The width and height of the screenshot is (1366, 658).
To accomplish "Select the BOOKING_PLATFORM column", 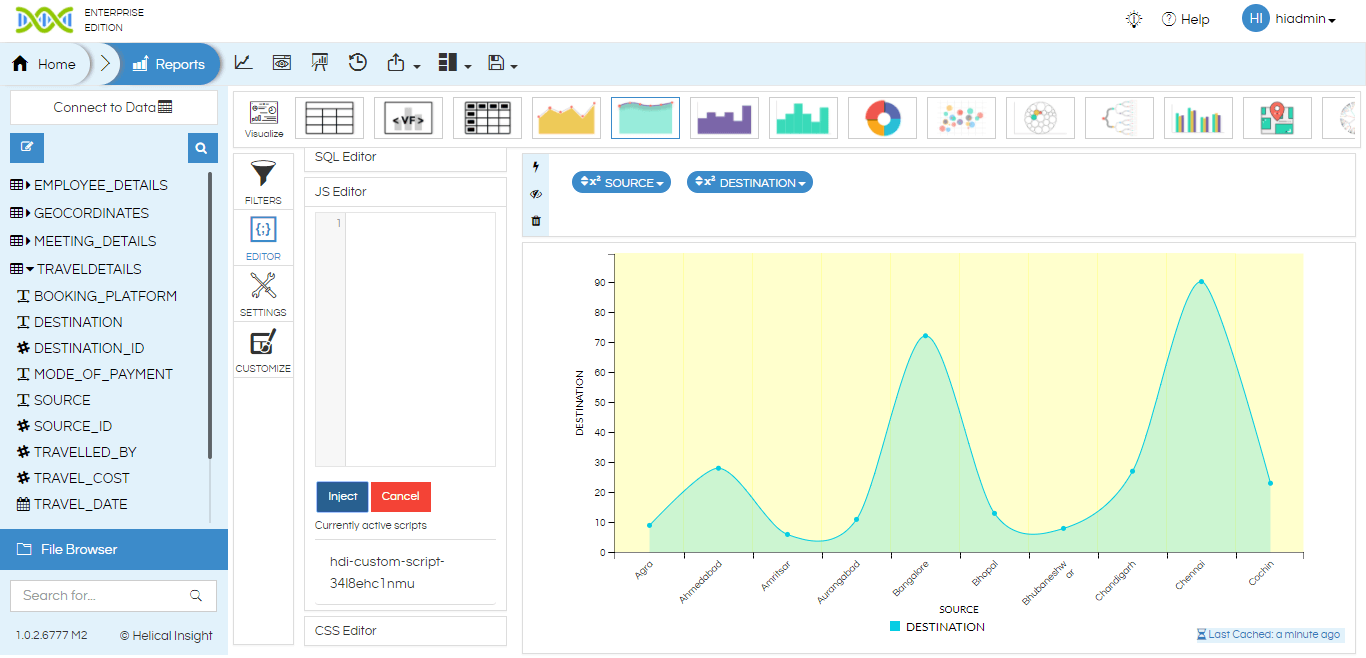I will point(97,296).
